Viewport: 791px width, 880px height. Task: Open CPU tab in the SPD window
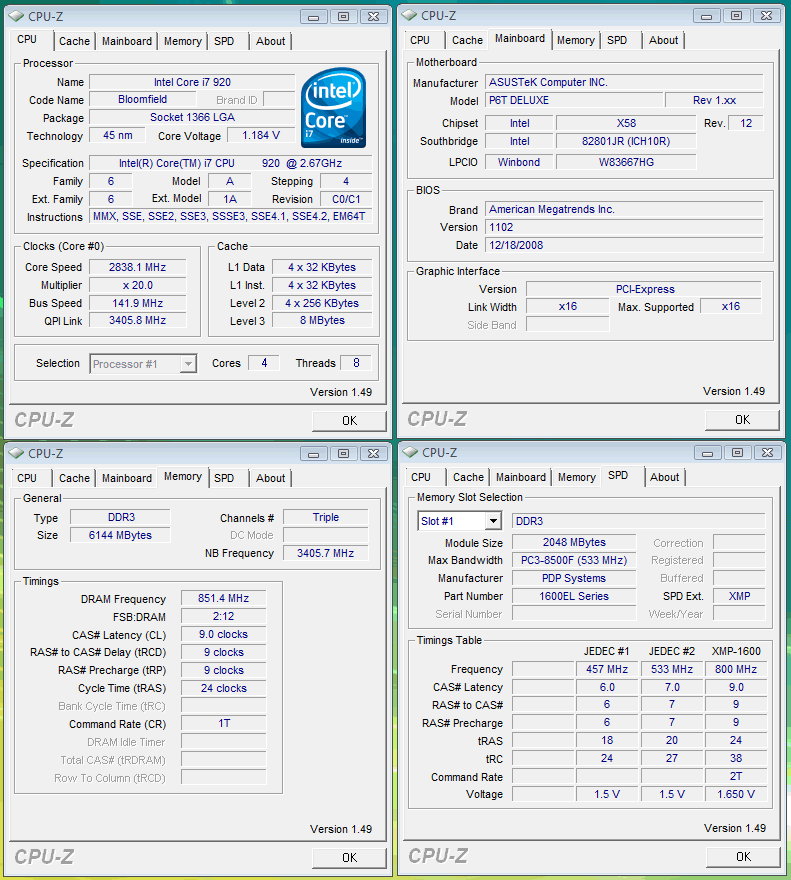421,477
